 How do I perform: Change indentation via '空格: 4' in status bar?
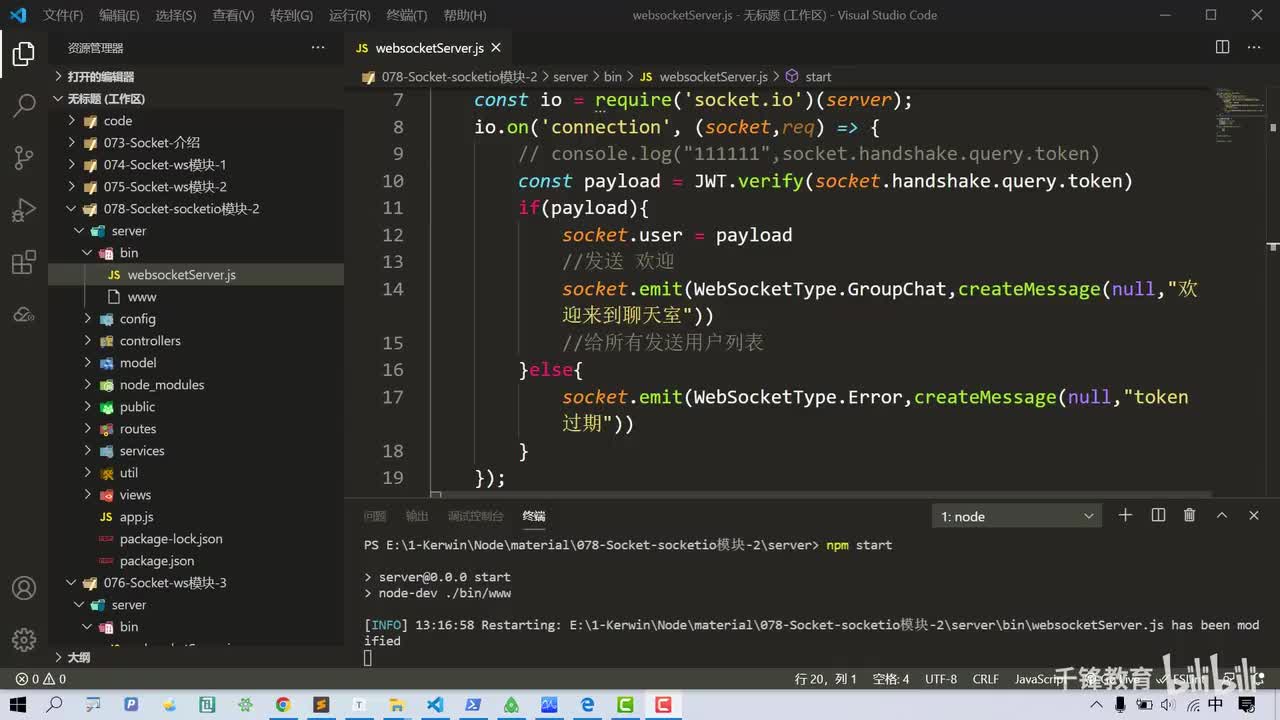[891, 679]
